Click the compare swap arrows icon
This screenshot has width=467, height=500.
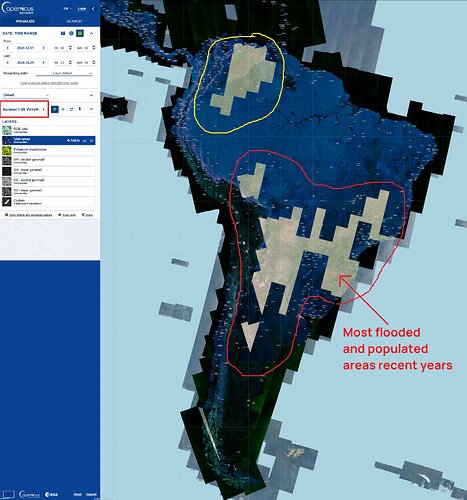coord(71,109)
